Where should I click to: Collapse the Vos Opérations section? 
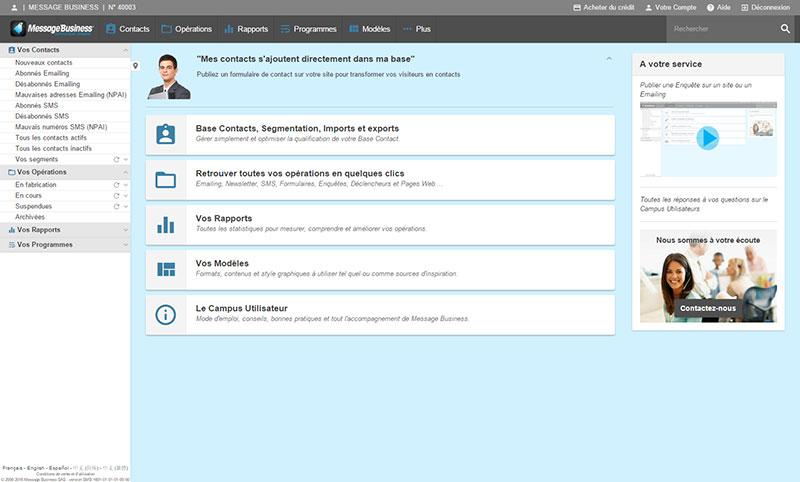[125, 172]
